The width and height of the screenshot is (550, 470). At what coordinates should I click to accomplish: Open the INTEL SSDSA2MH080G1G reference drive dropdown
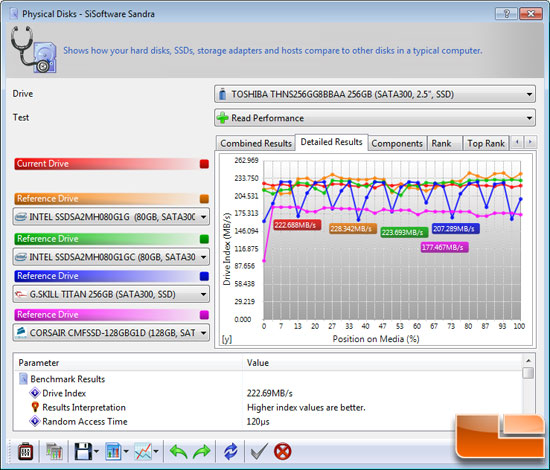[111, 217]
